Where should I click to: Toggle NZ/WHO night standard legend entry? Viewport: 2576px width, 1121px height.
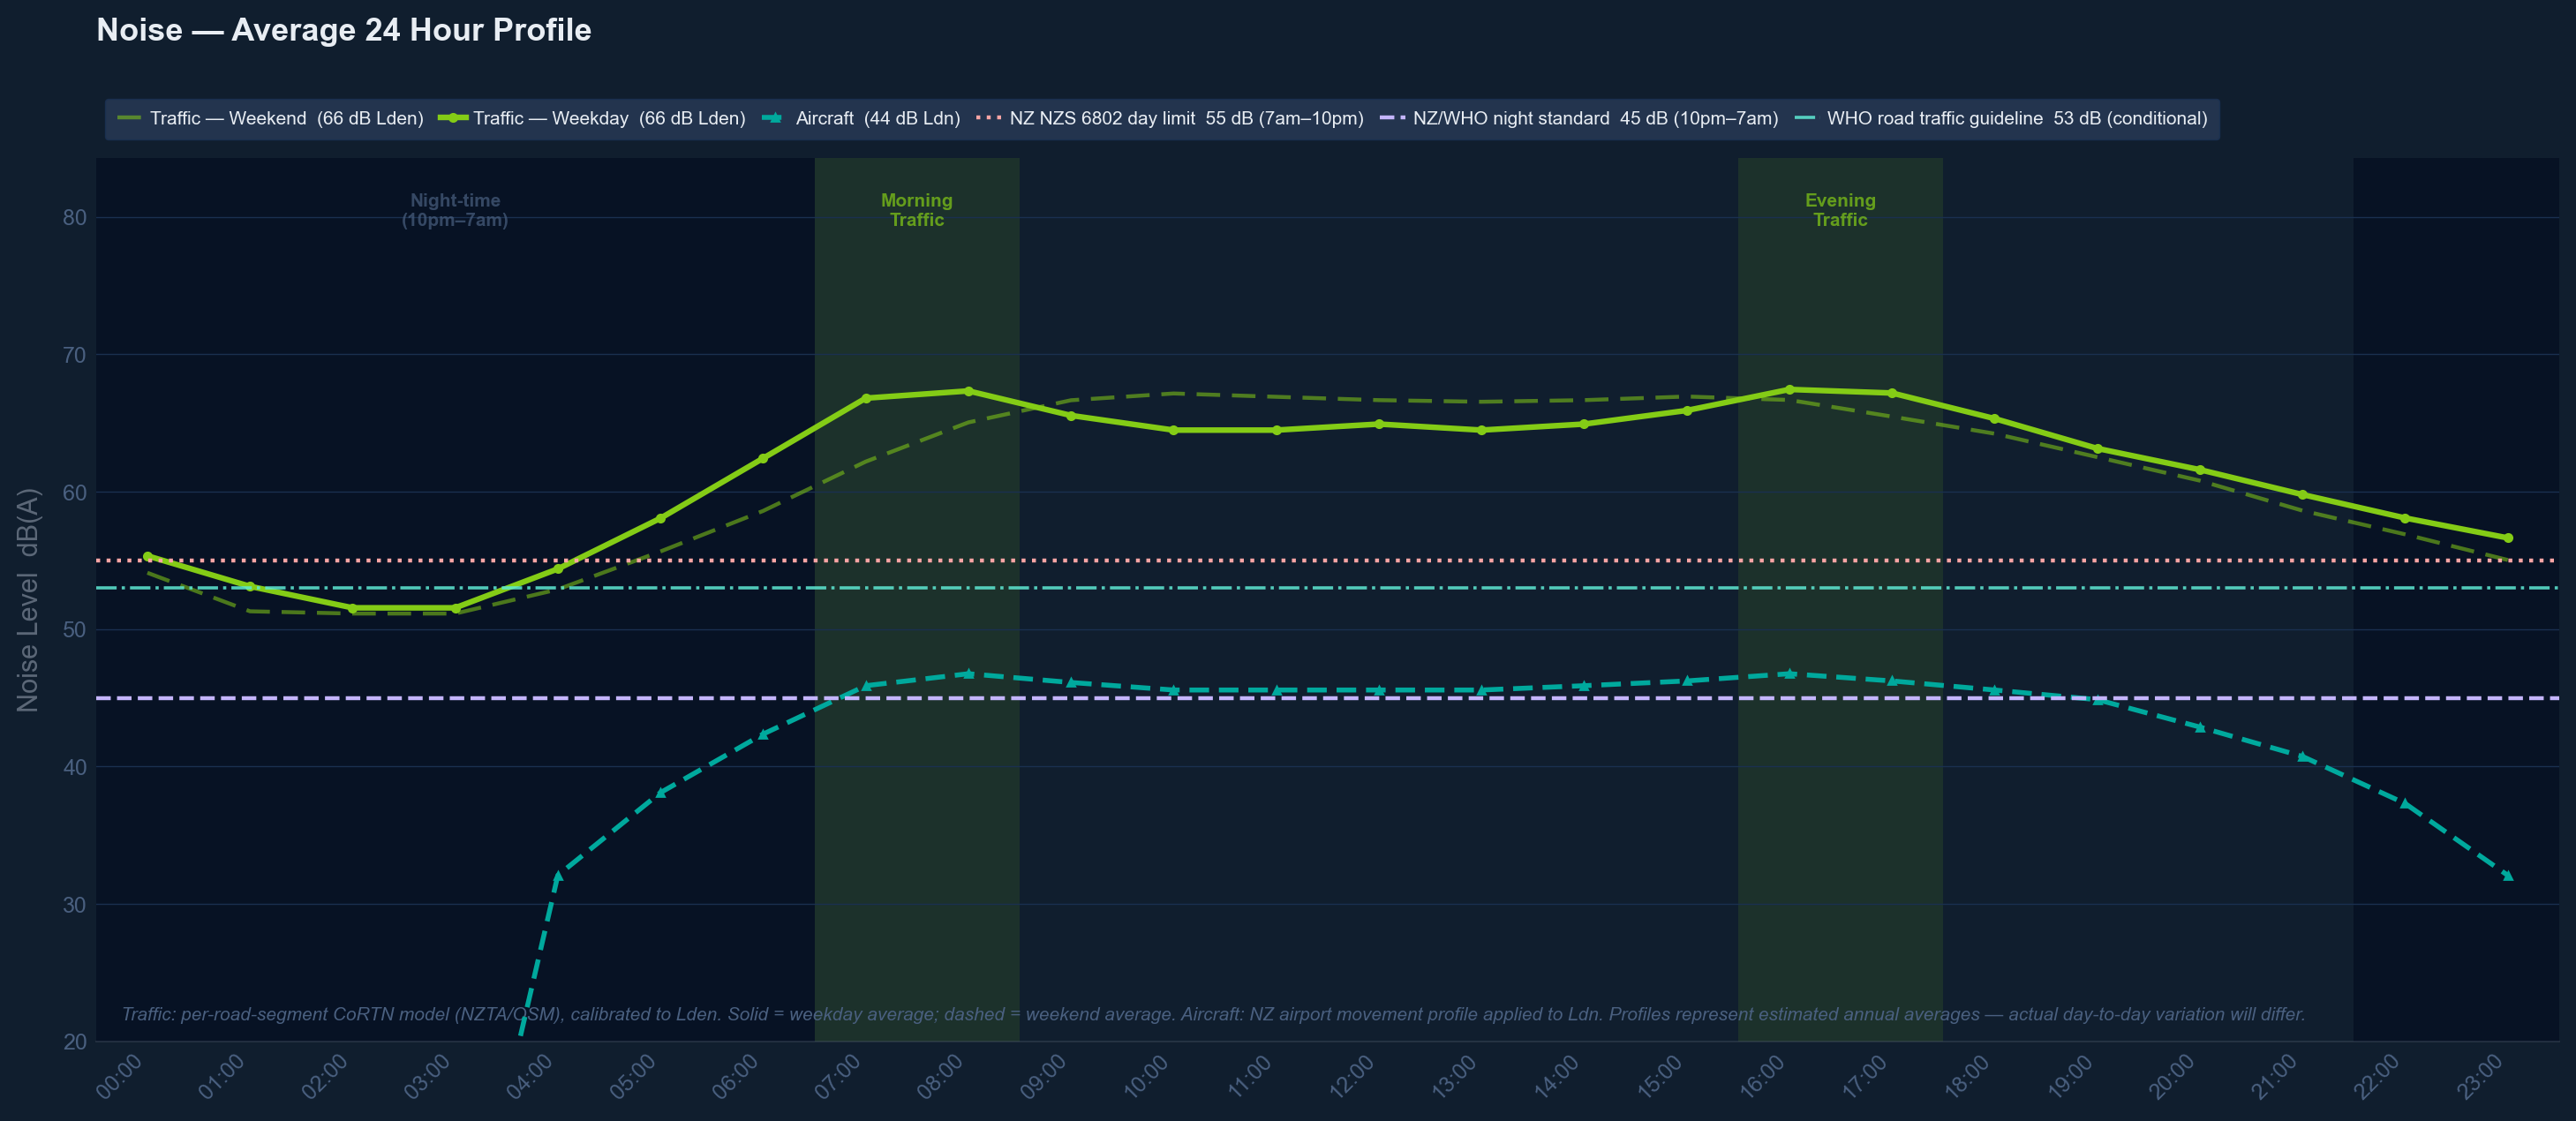pos(1578,118)
